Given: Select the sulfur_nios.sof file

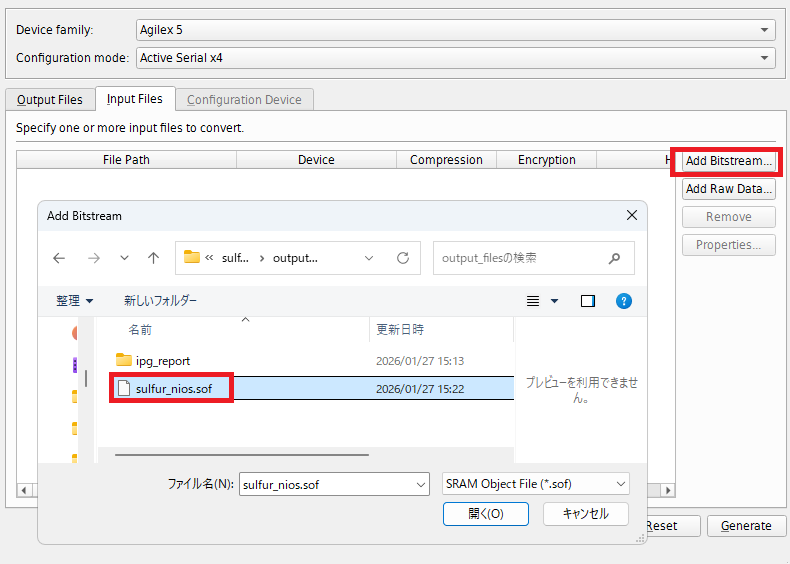Looking at the screenshot, I should [173, 388].
